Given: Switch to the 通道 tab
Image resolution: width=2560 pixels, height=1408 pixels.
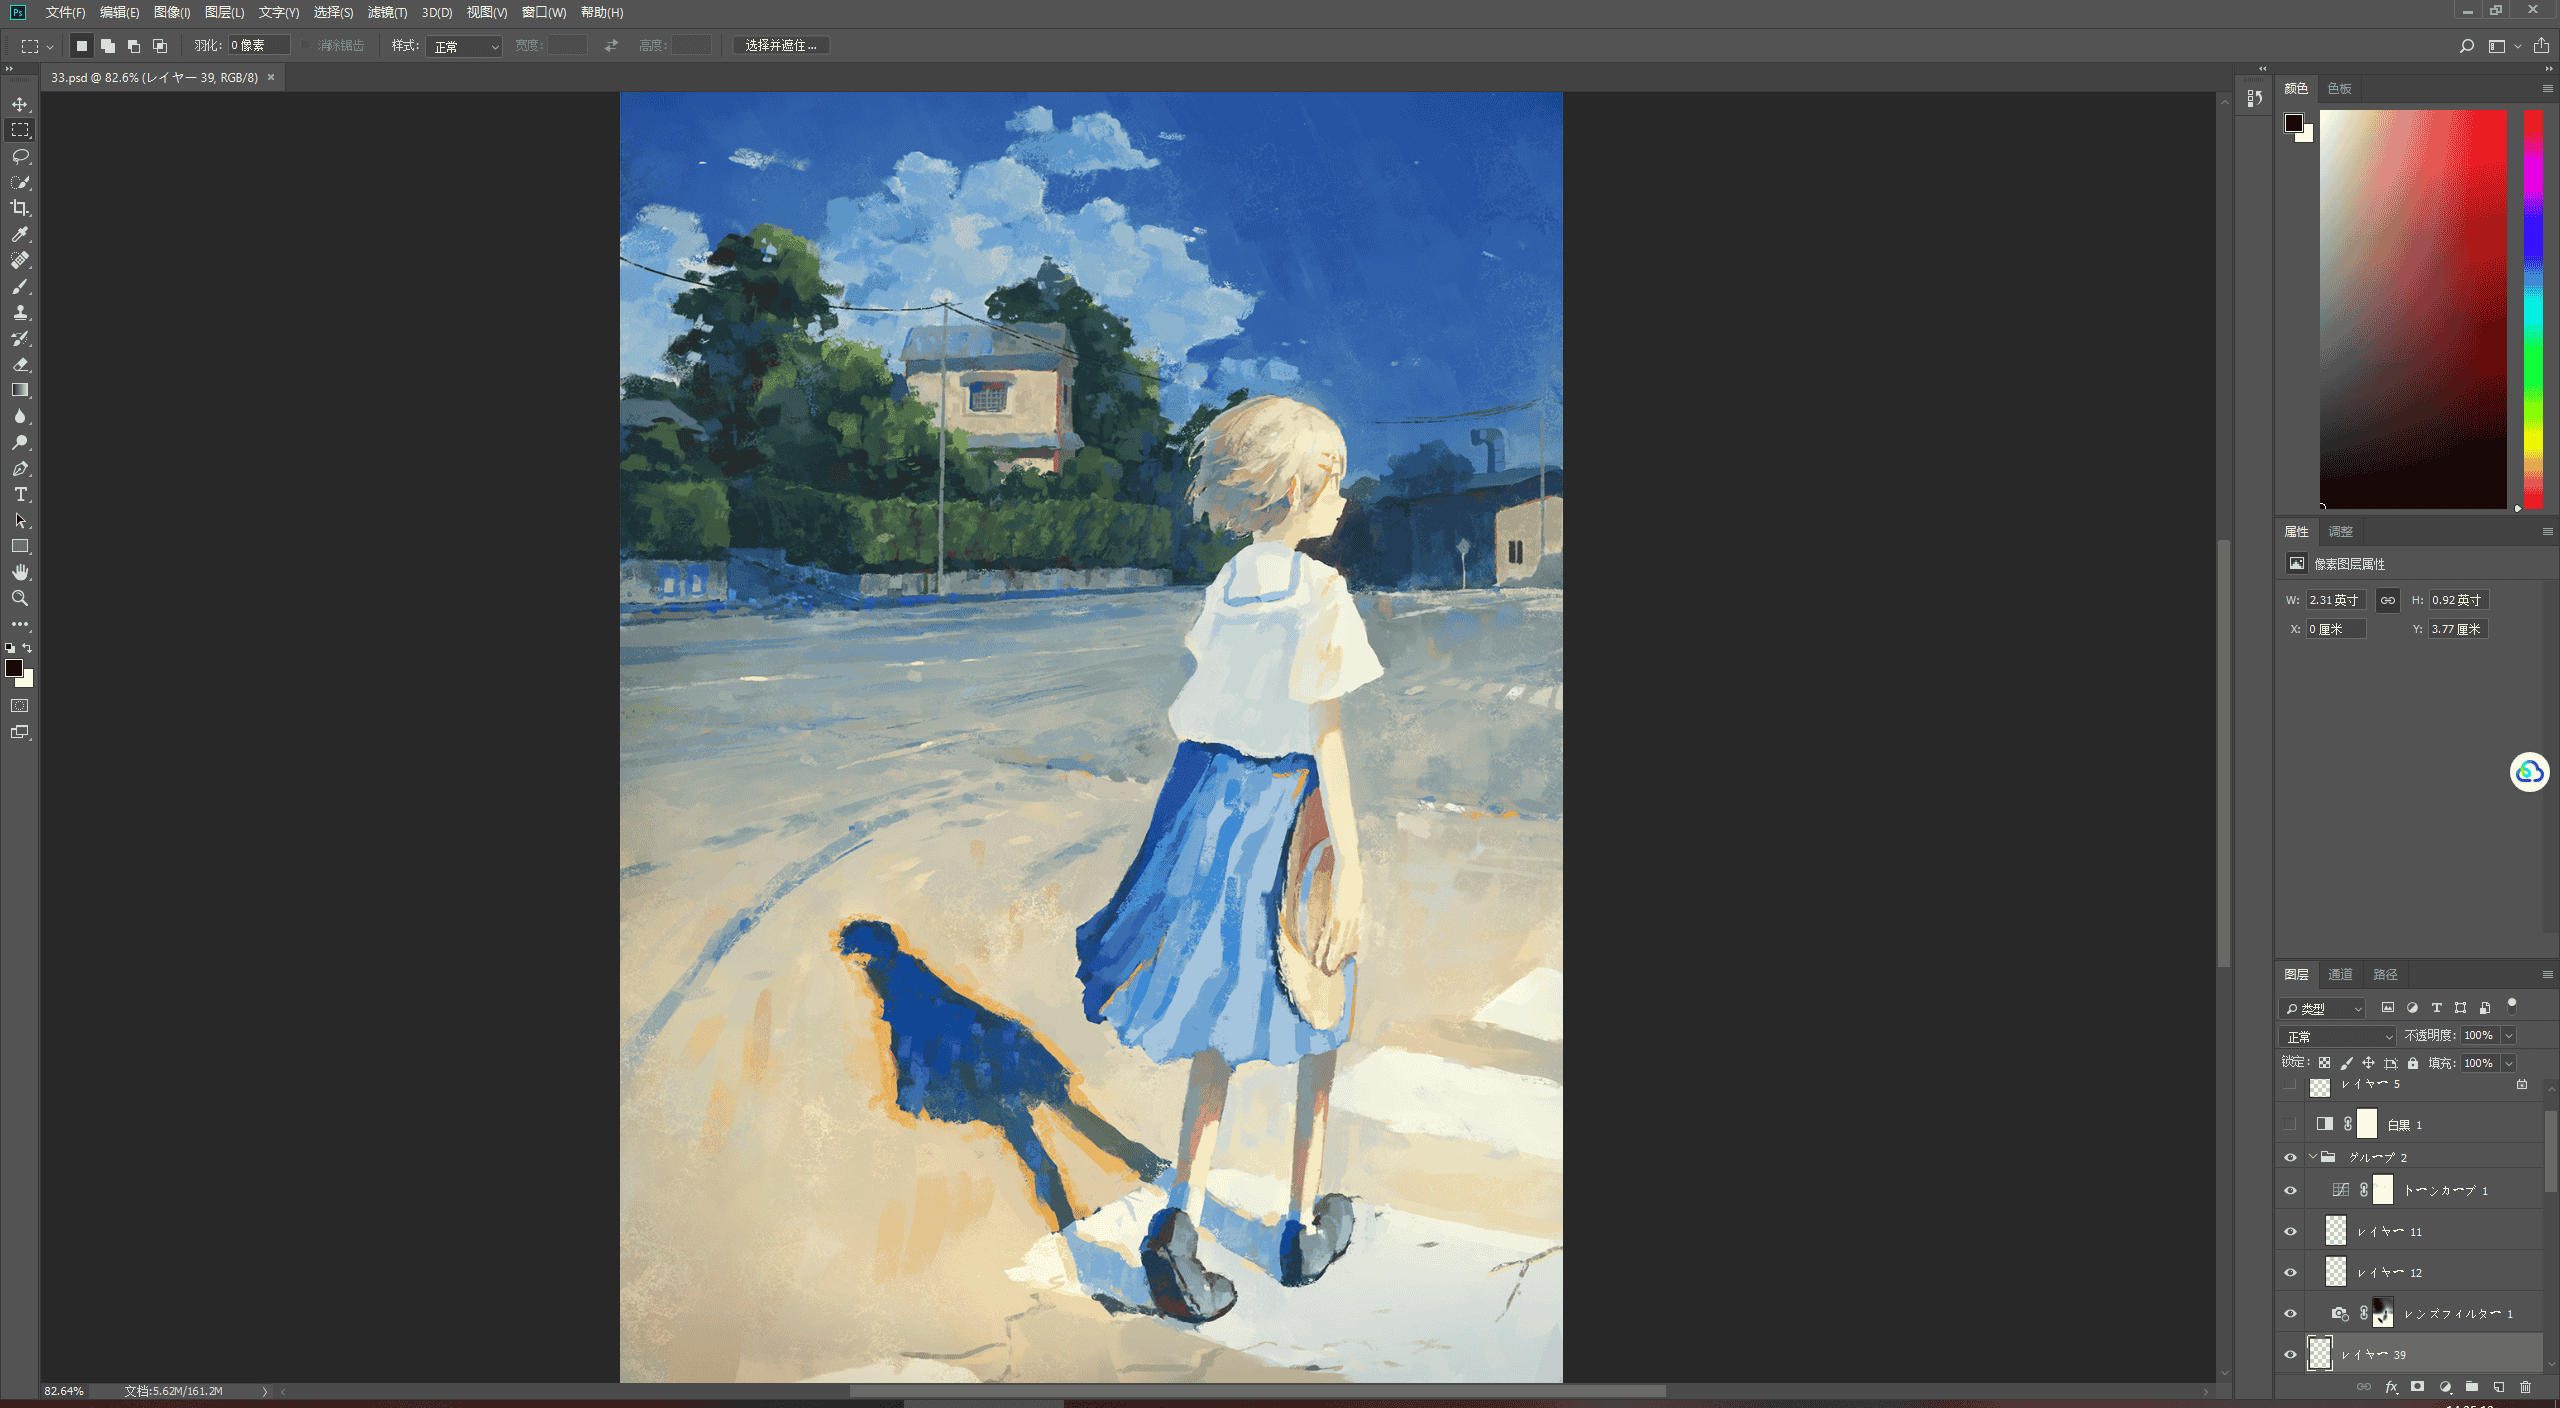Looking at the screenshot, I should [x=2340, y=974].
